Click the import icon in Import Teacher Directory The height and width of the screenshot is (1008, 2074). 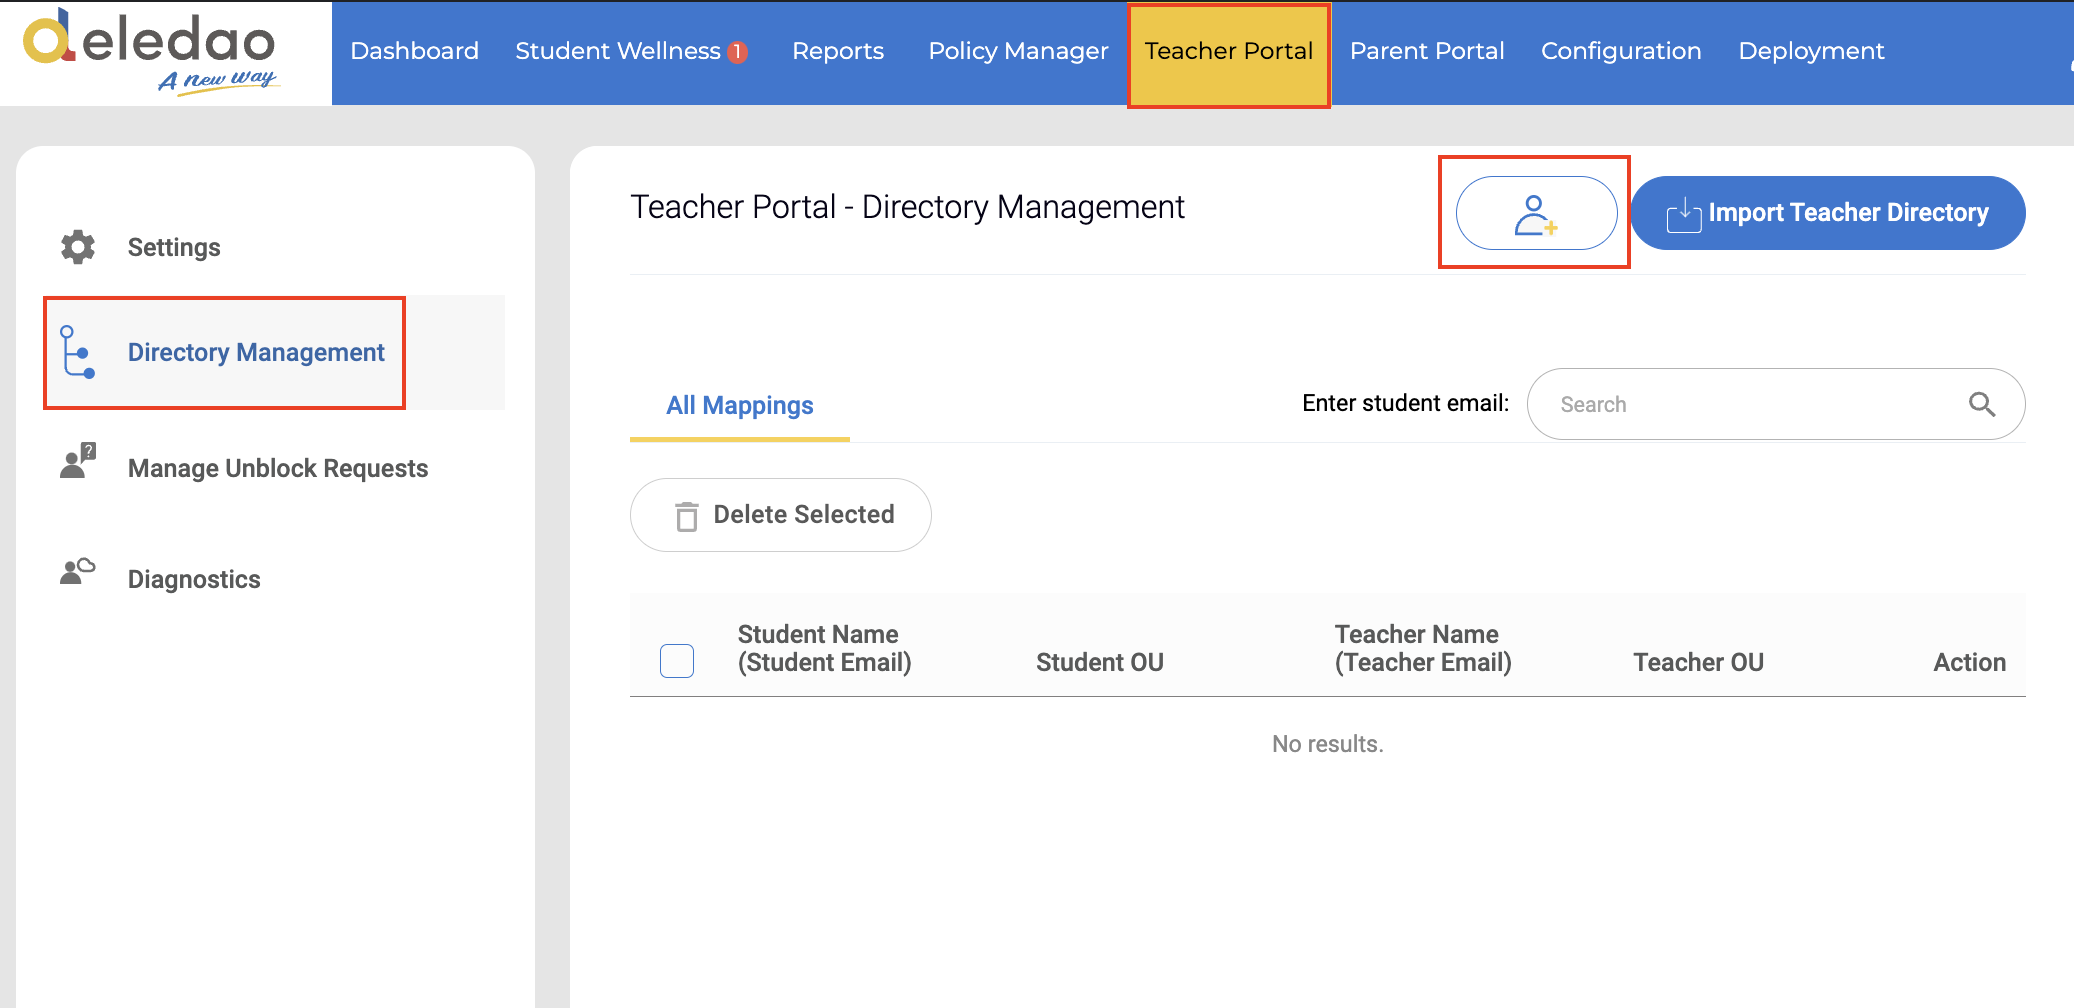tap(1684, 214)
